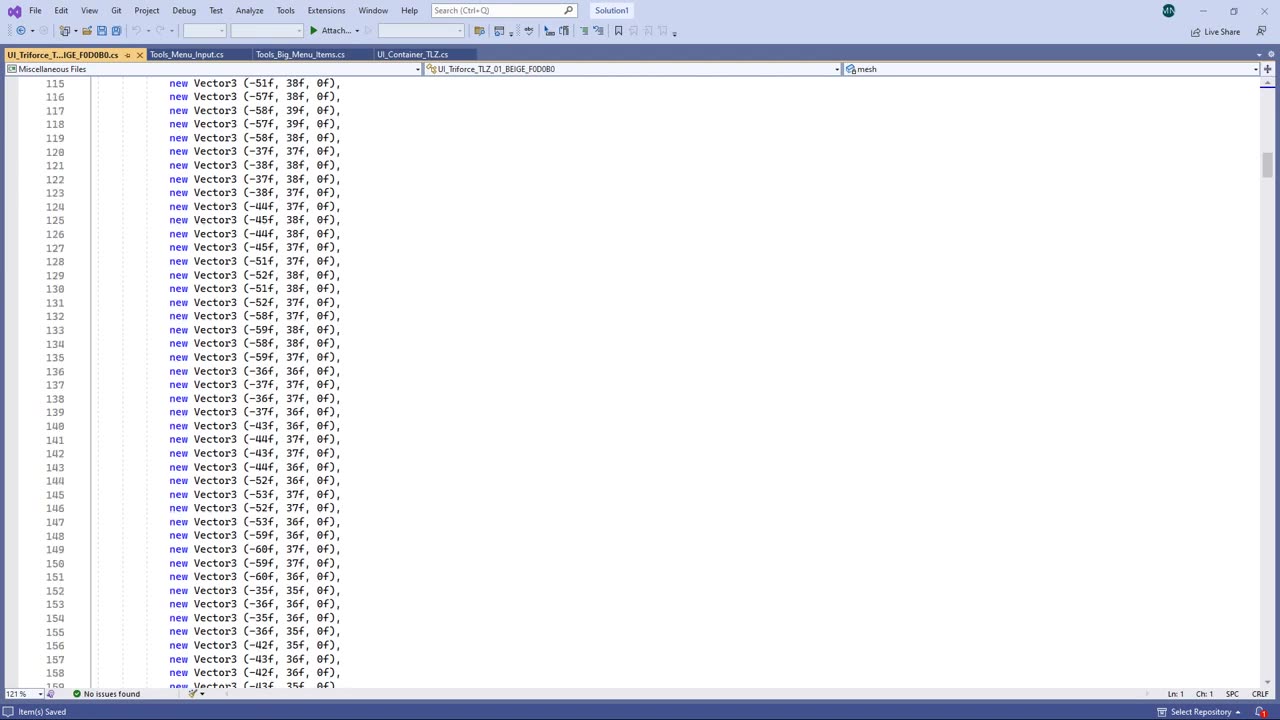Click the Ch: 1 column indicator
The image size is (1280, 720).
pyautogui.click(x=1204, y=694)
